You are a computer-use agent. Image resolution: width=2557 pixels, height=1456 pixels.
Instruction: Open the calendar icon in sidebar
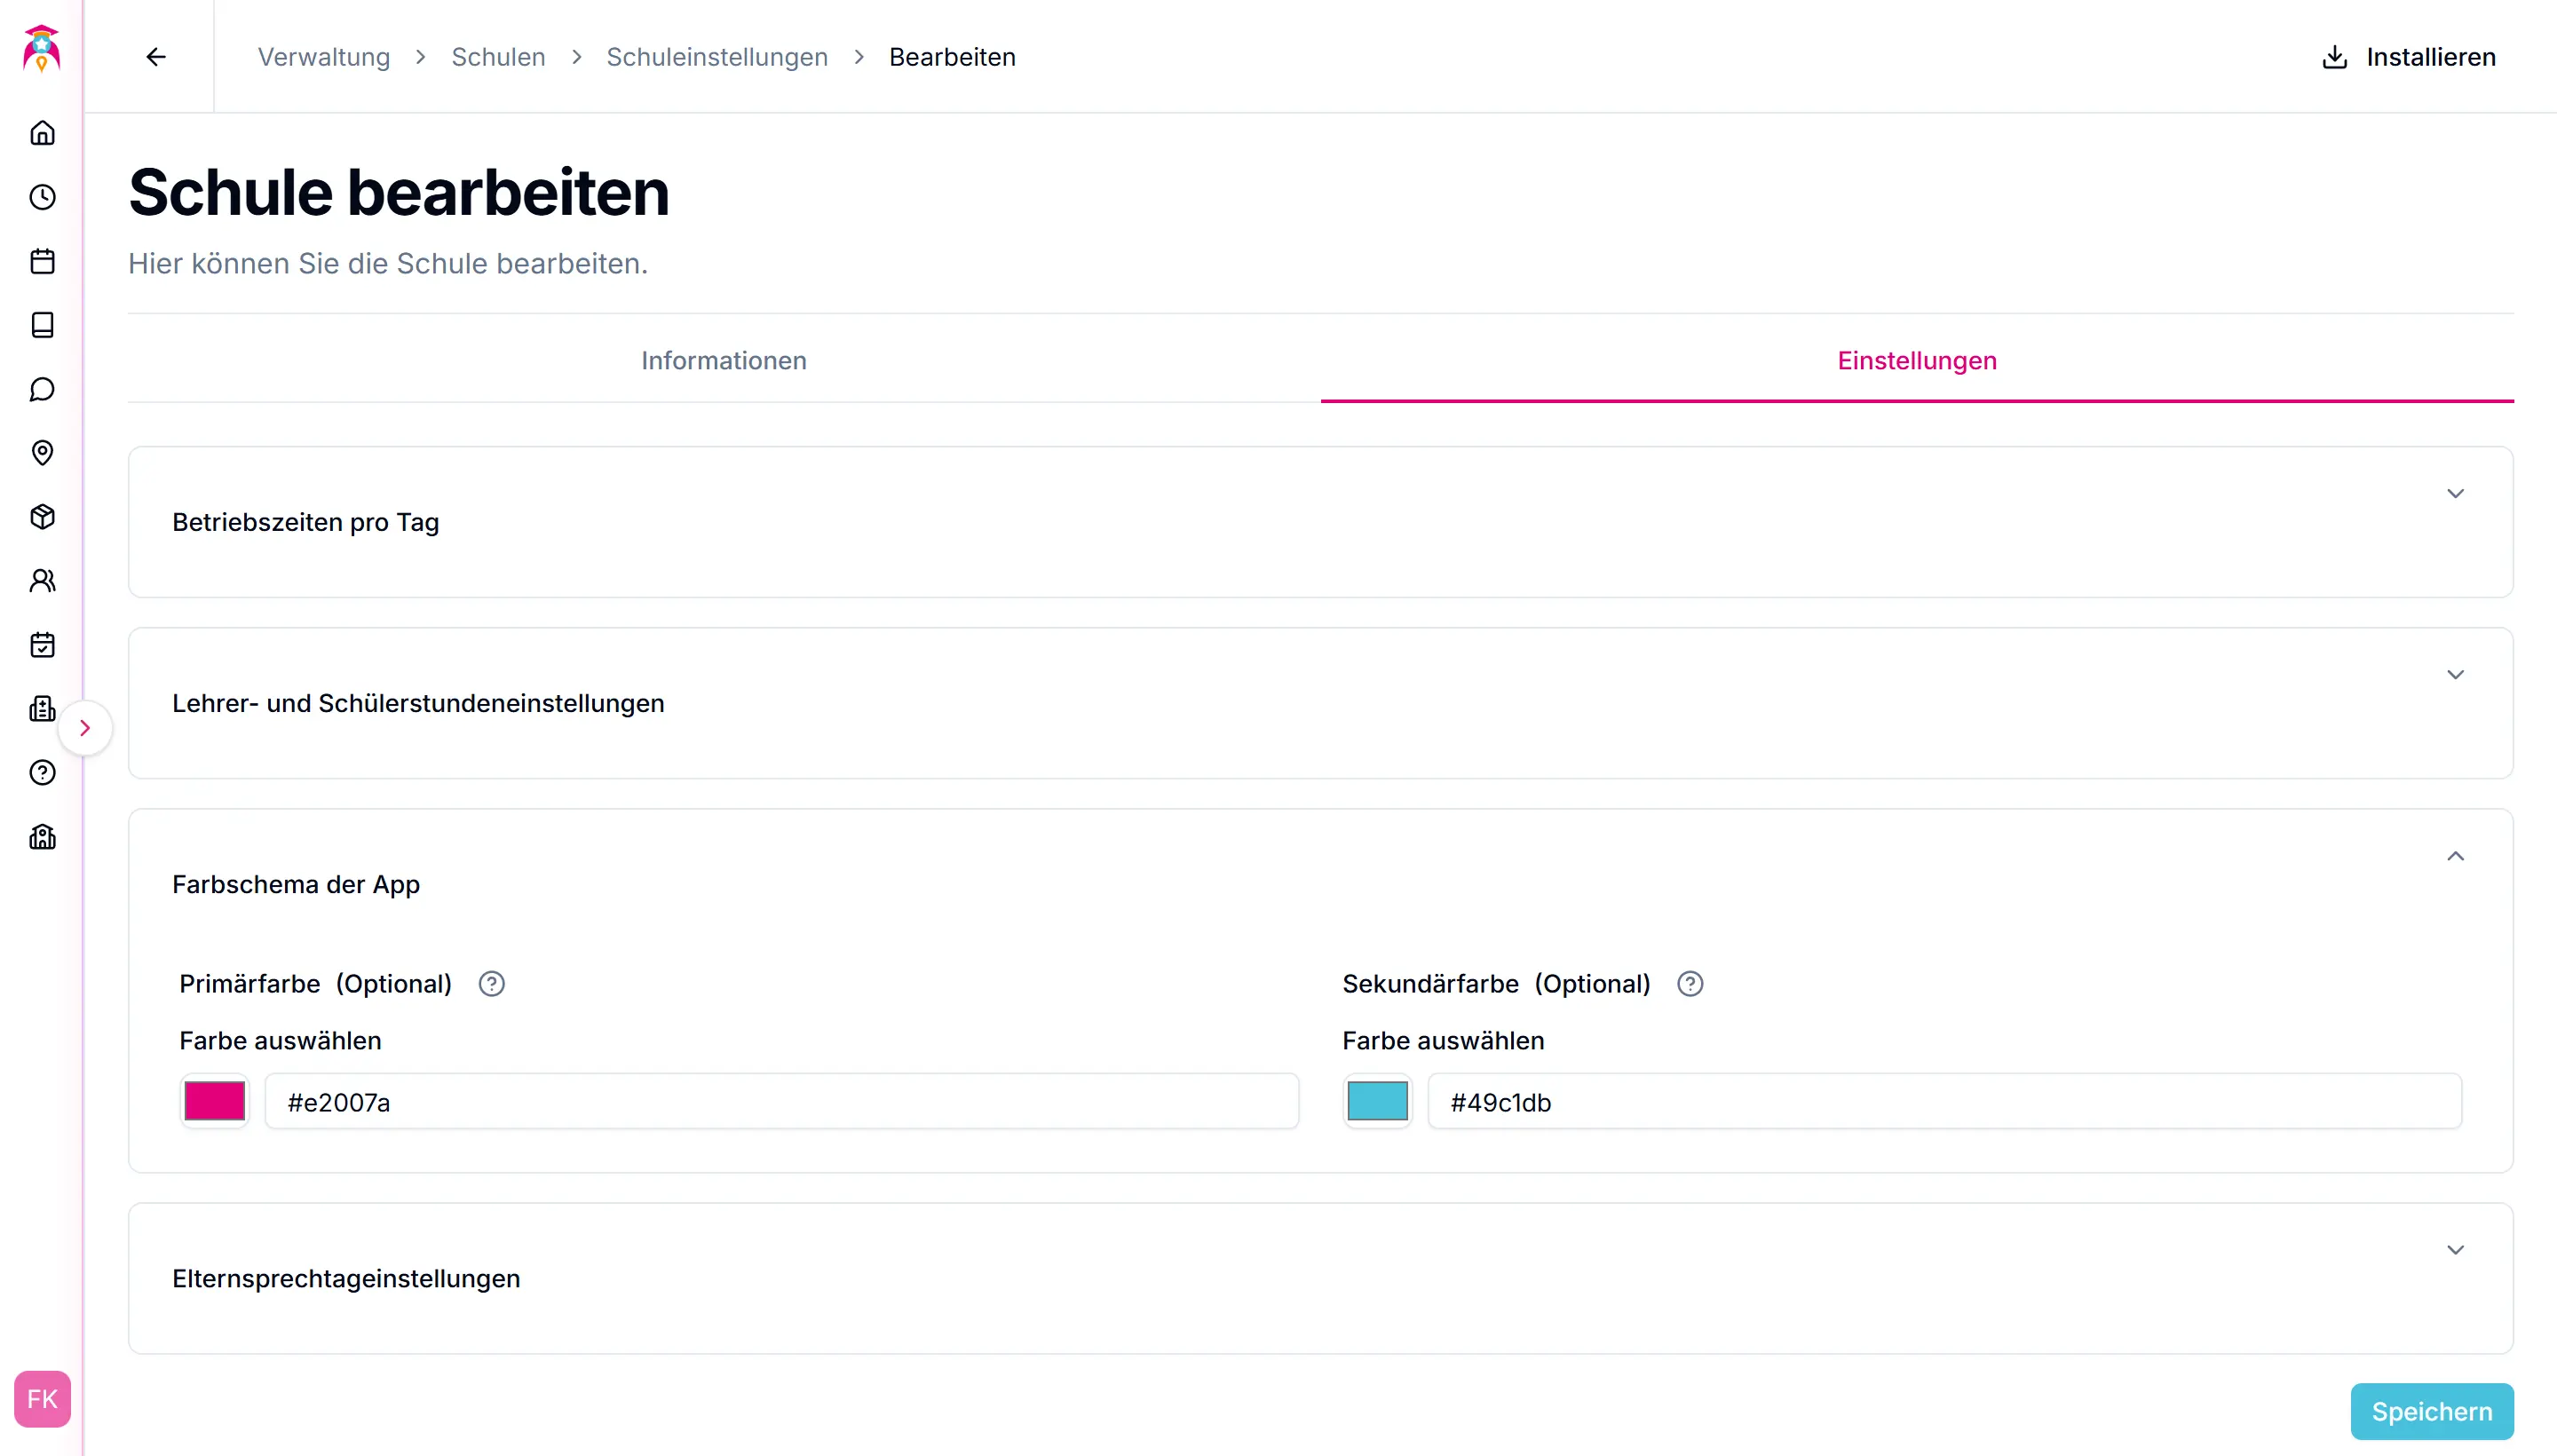pyautogui.click(x=42, y=261)
